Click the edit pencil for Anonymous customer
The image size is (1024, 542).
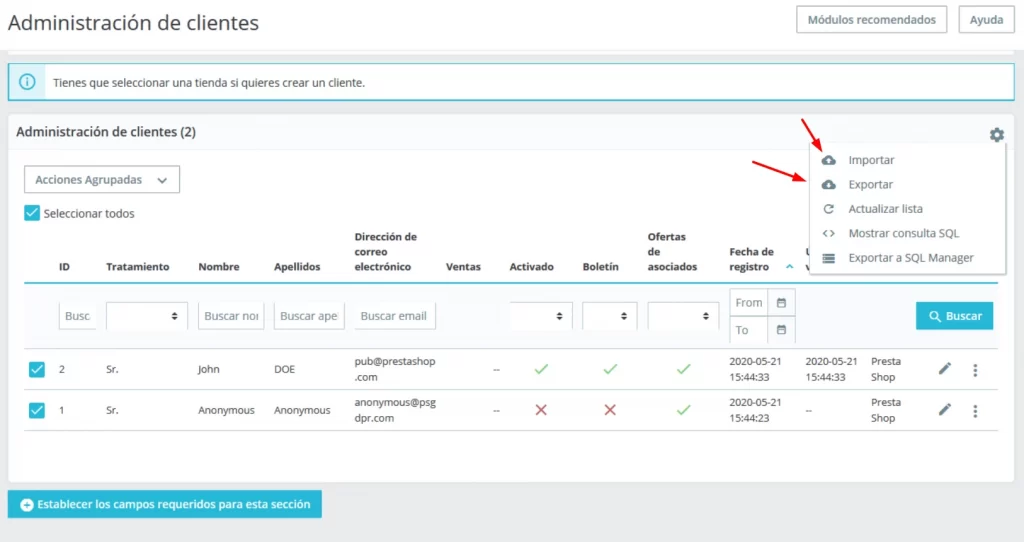pyautogui.click(x=944, y=410)
